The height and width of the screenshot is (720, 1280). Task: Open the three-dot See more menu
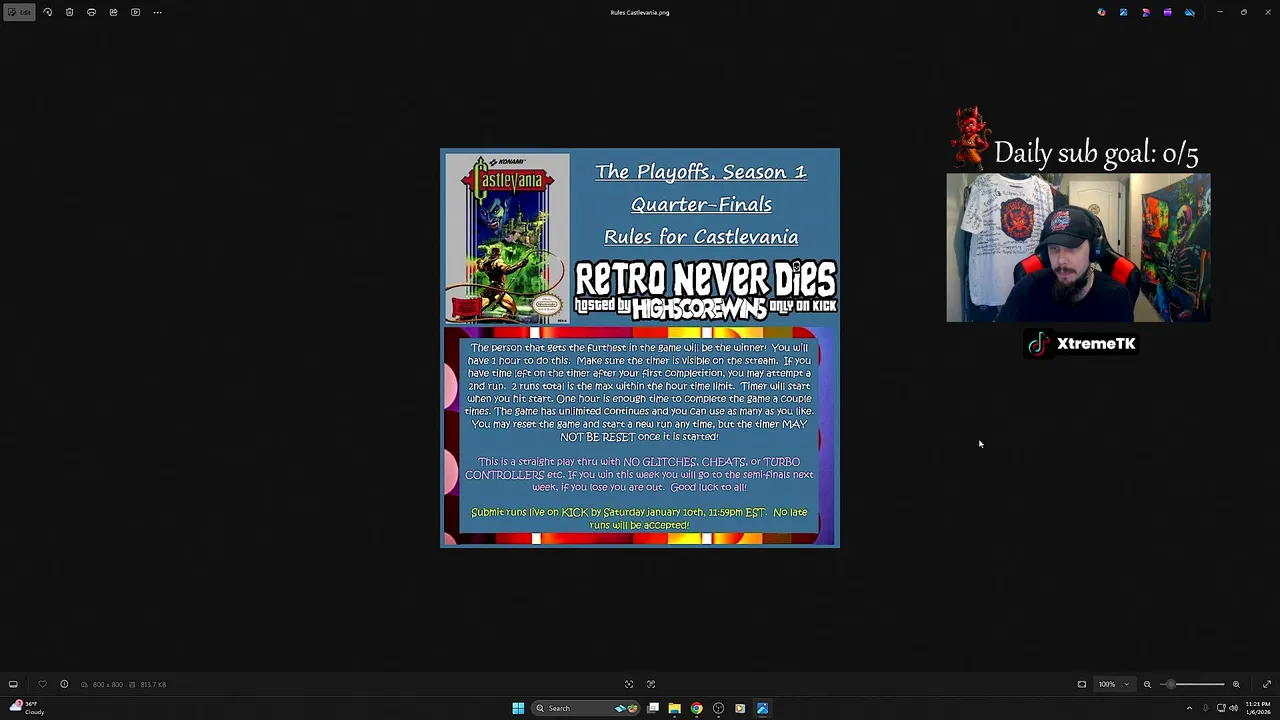pos(157,12)
